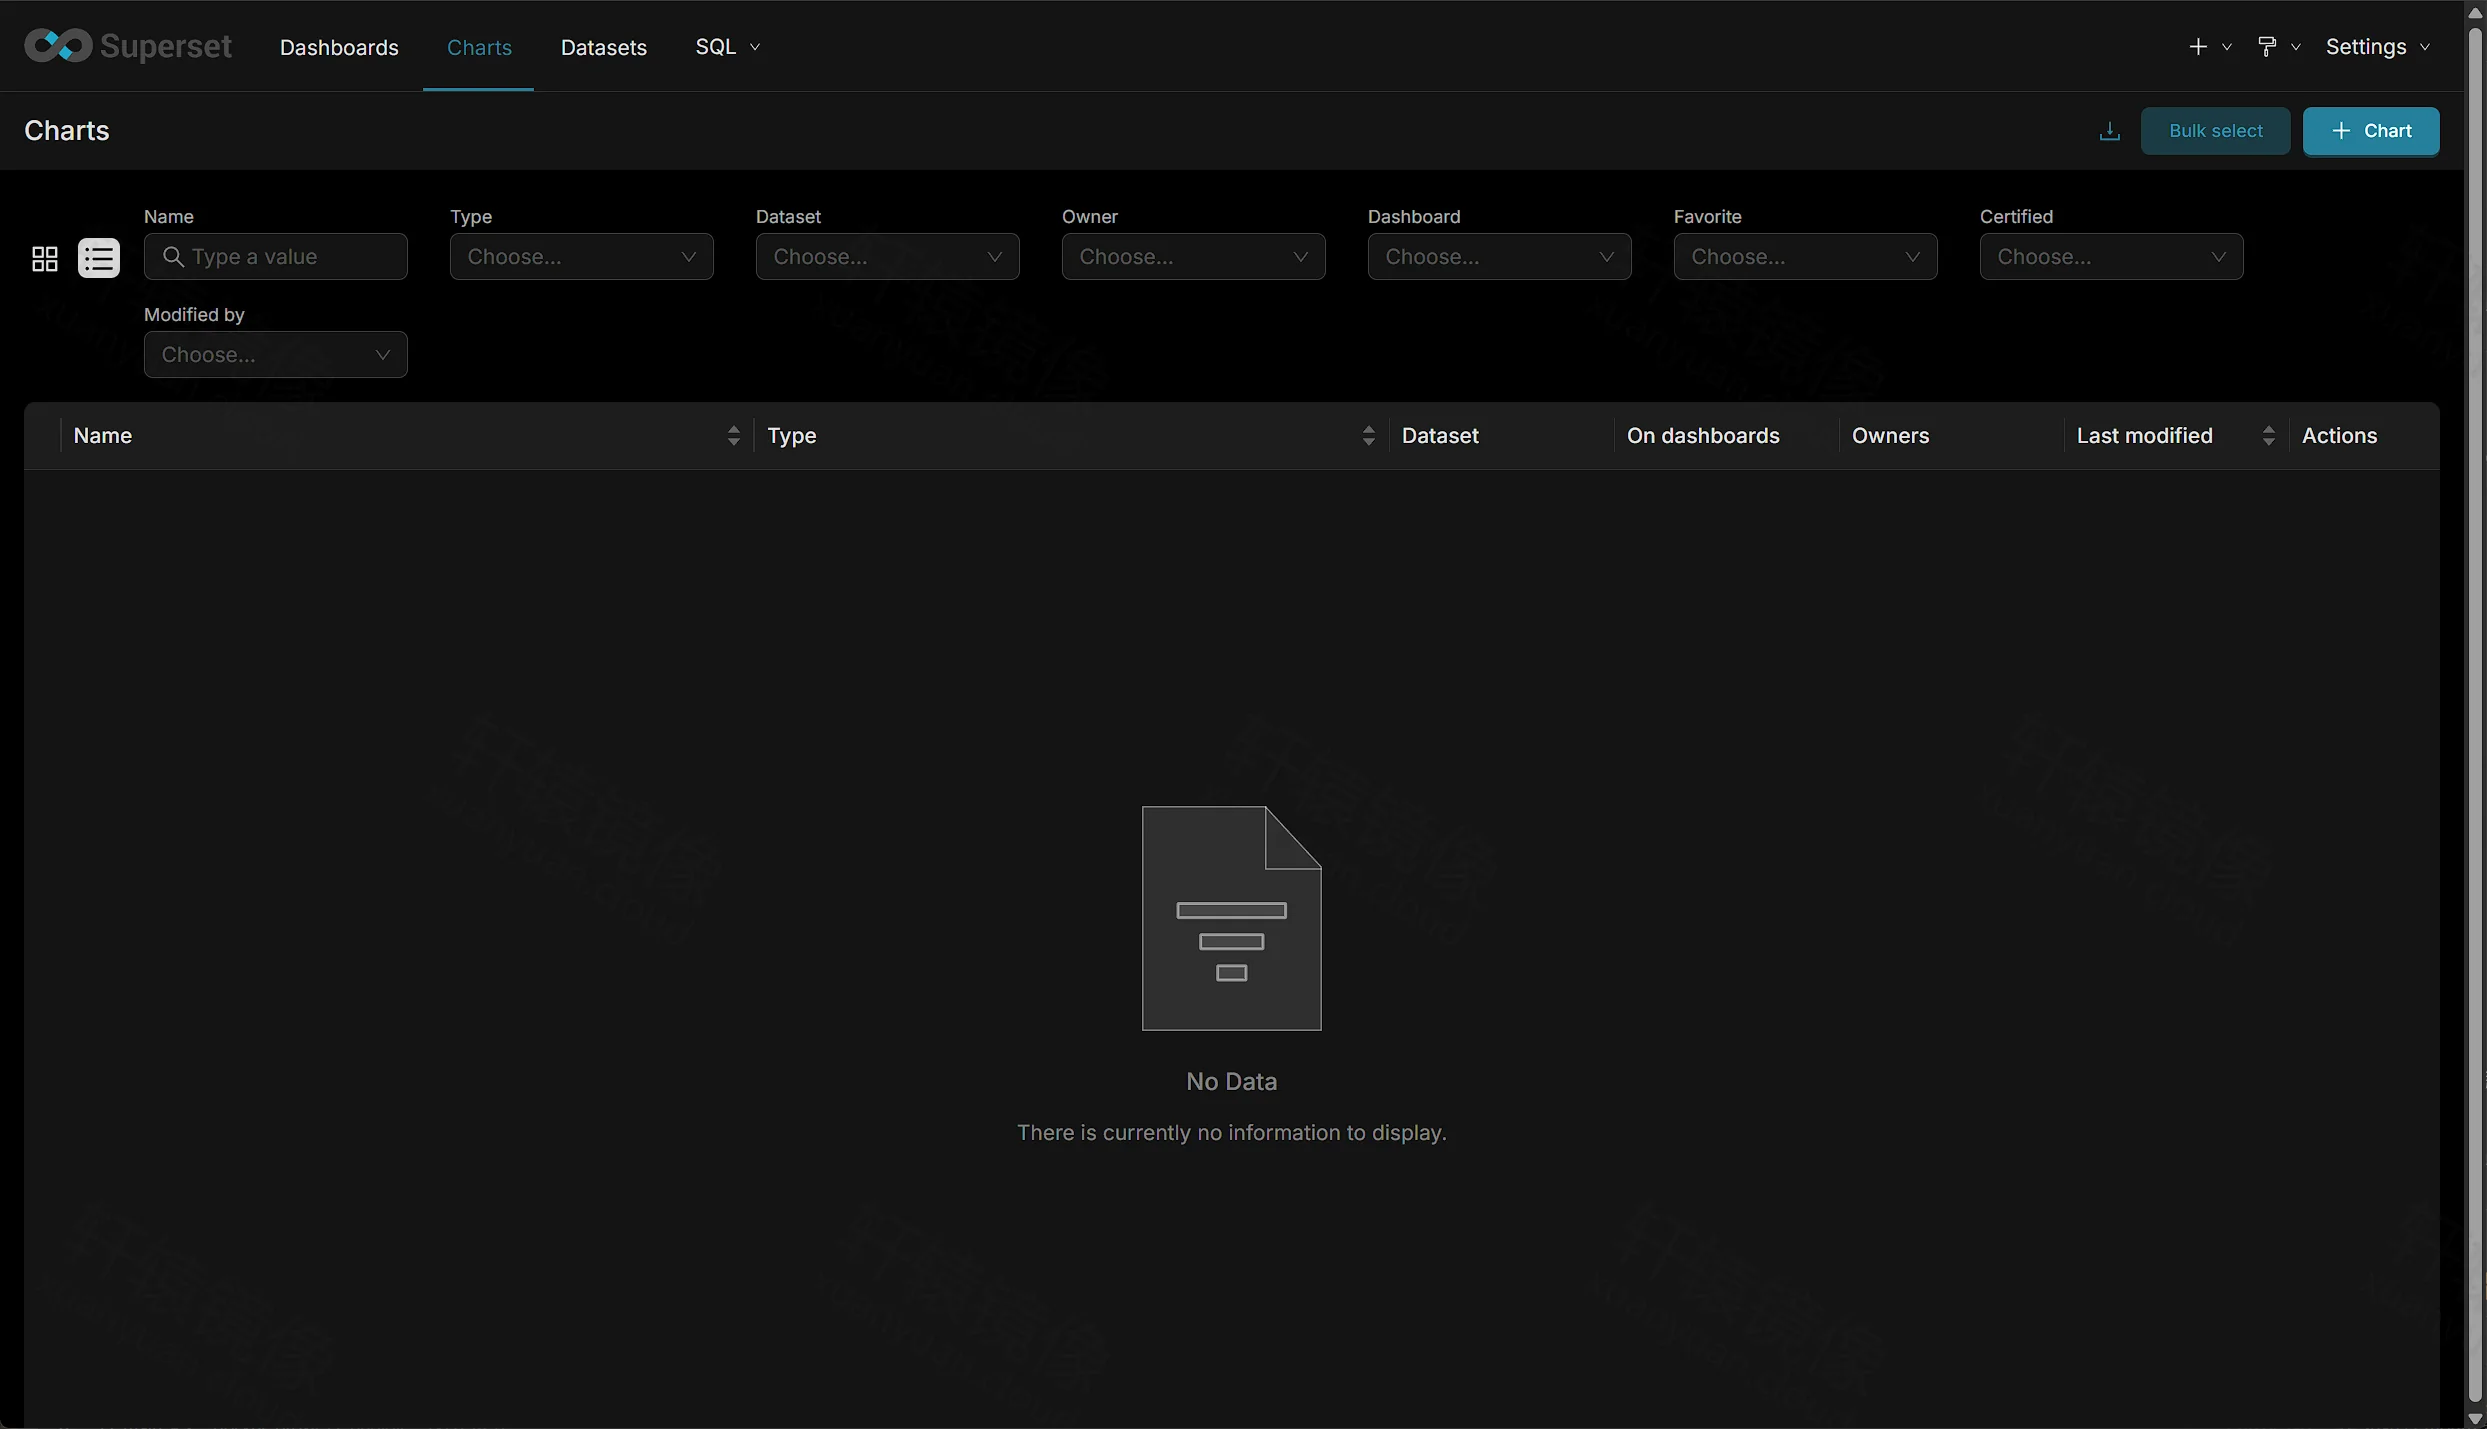
Task: Switch to list view
Action: pyautogui.click(x=99, y=259)
